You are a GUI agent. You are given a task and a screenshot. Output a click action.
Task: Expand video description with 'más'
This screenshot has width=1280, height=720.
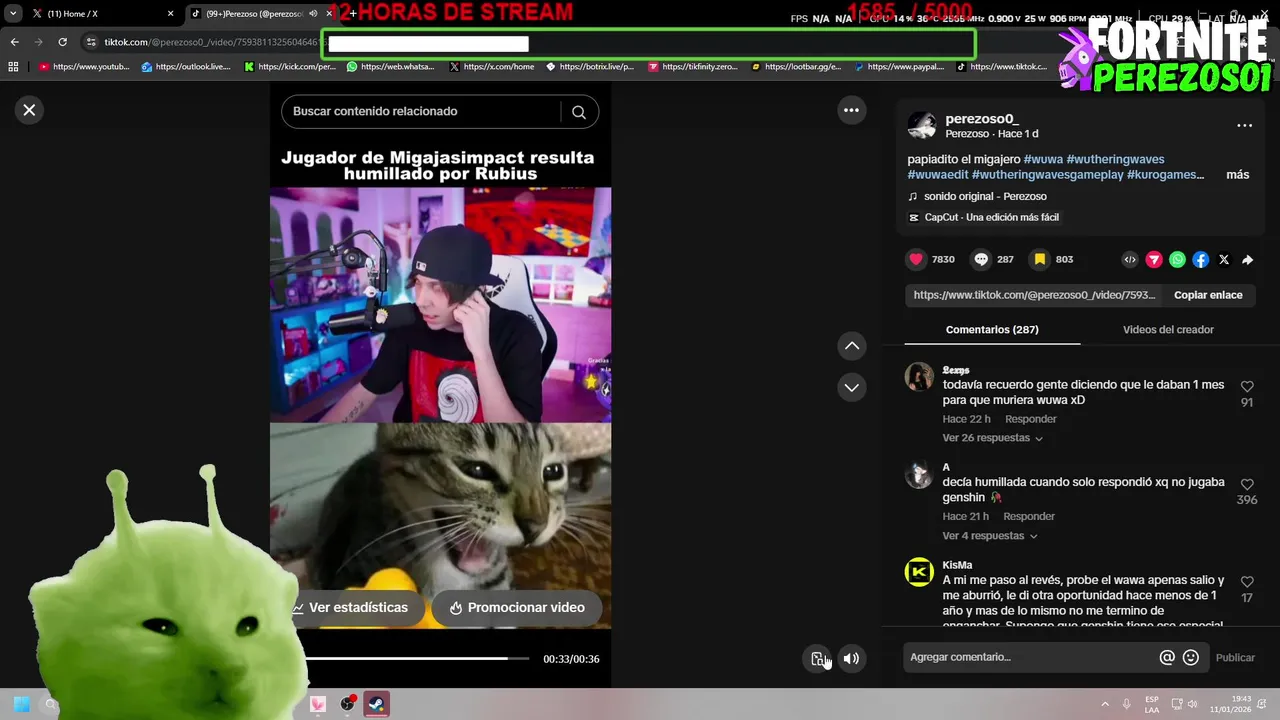tap(1237, 175)
